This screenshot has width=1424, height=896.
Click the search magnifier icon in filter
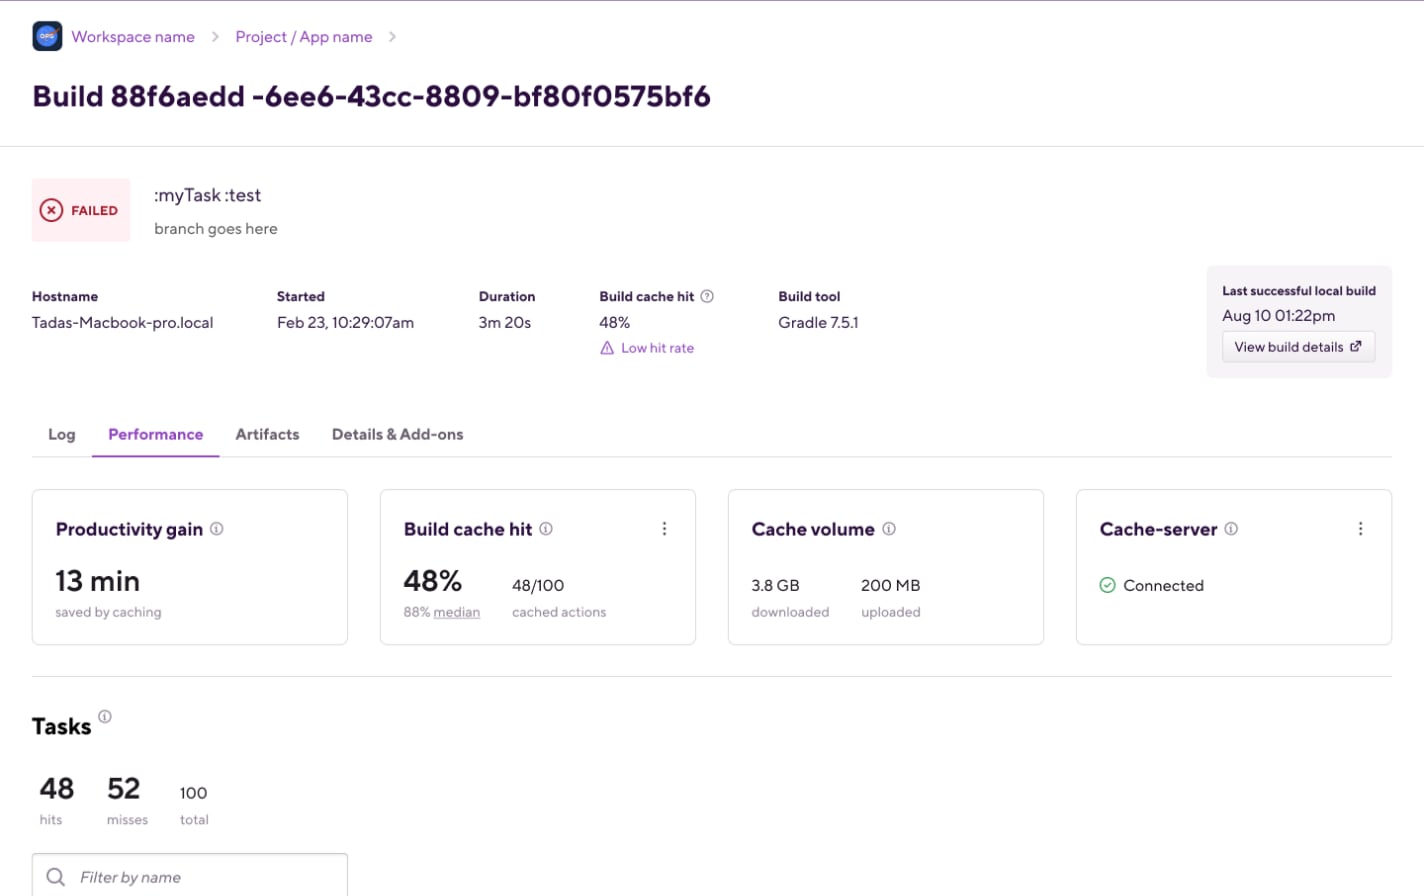click(56, 877)
